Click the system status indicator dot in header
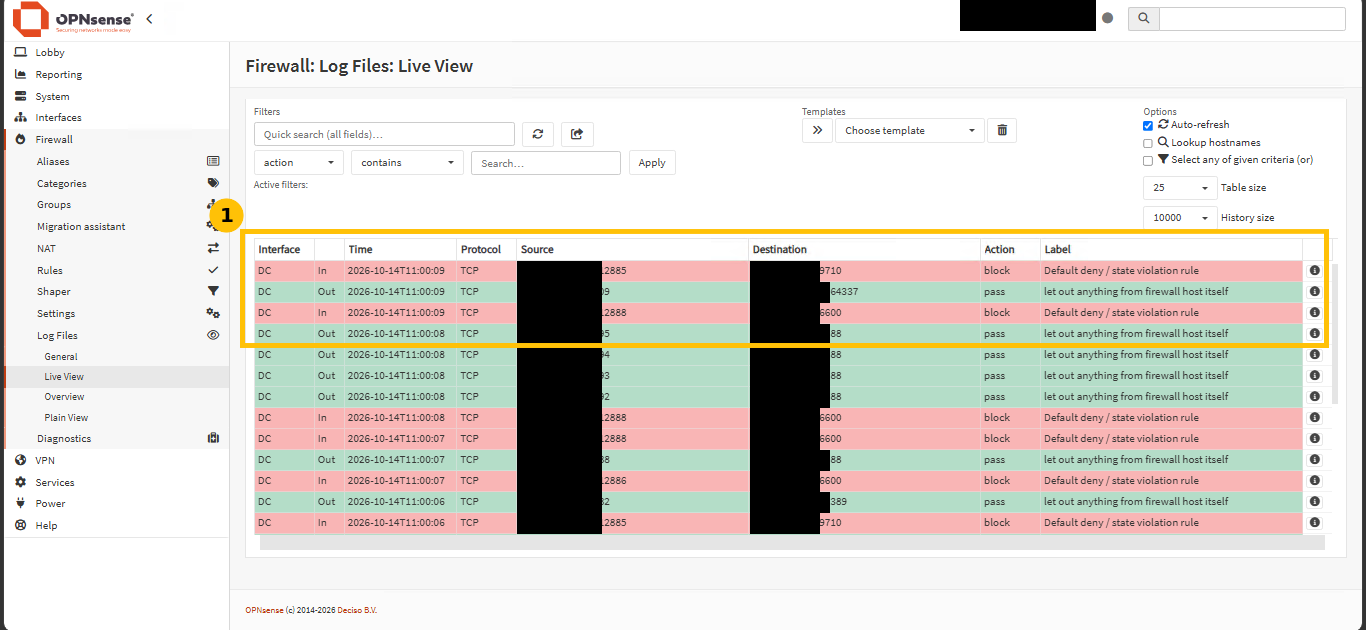Image resolution: width=1366 pixels, height=630 pixels. 1107,18
